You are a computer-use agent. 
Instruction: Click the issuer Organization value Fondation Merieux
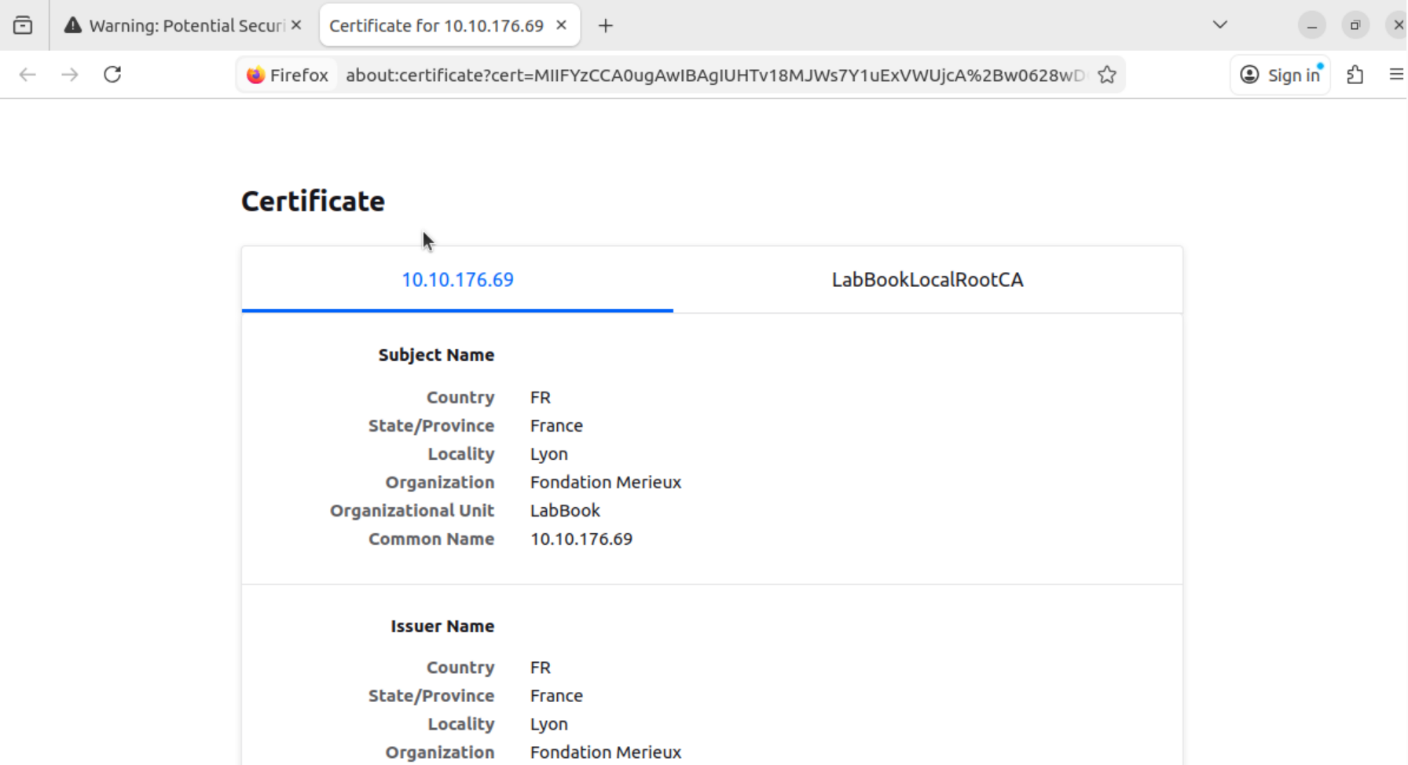606,752
